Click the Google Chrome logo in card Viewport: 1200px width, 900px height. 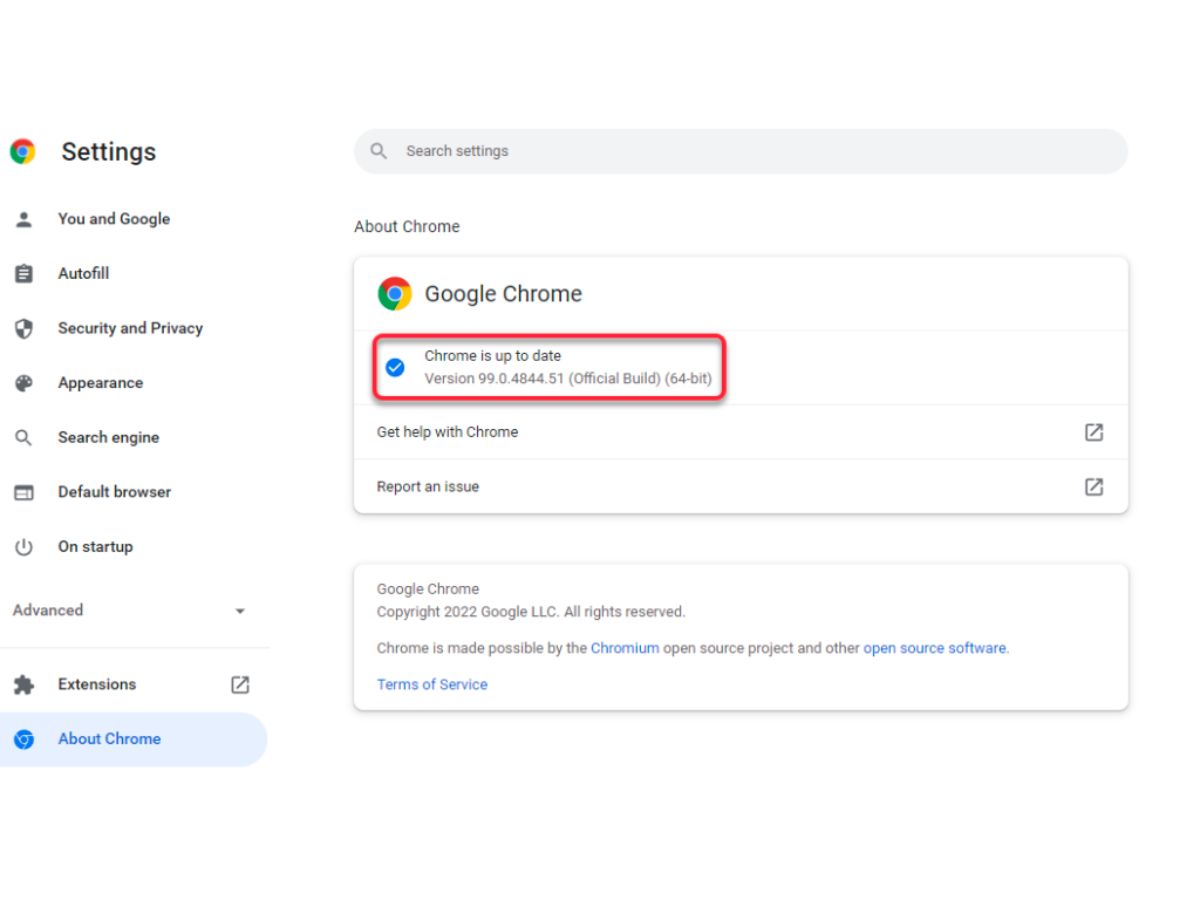pyautogui.click(x=395, y=294)
